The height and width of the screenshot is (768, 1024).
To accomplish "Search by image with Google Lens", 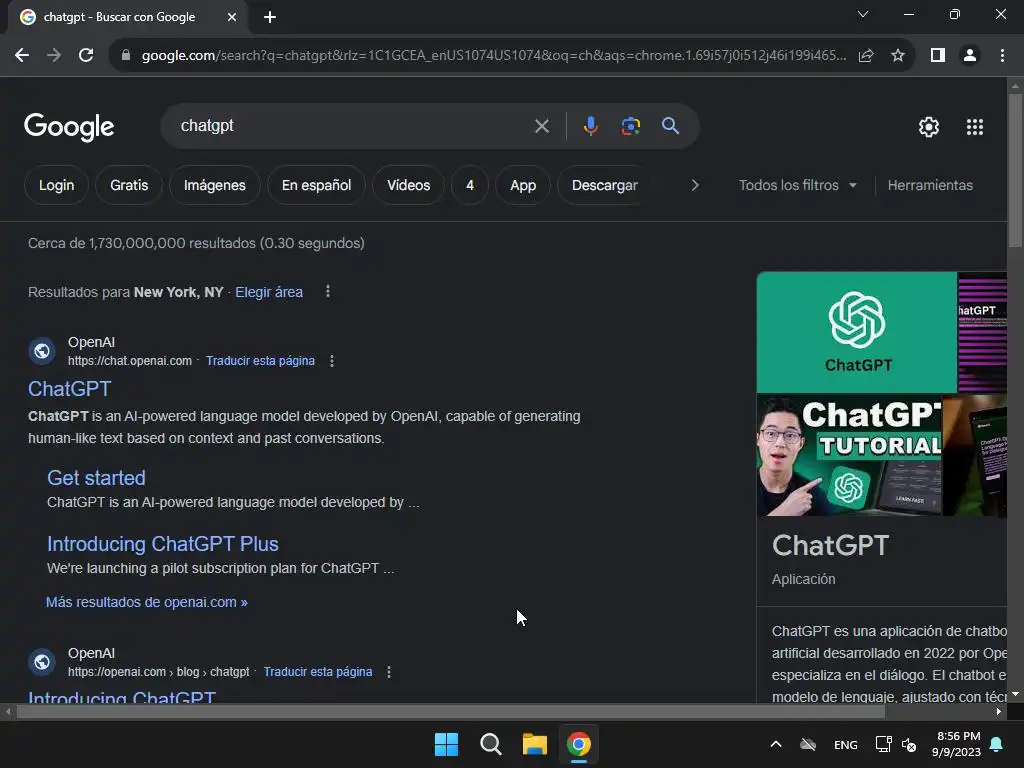I will click(631, 126).
